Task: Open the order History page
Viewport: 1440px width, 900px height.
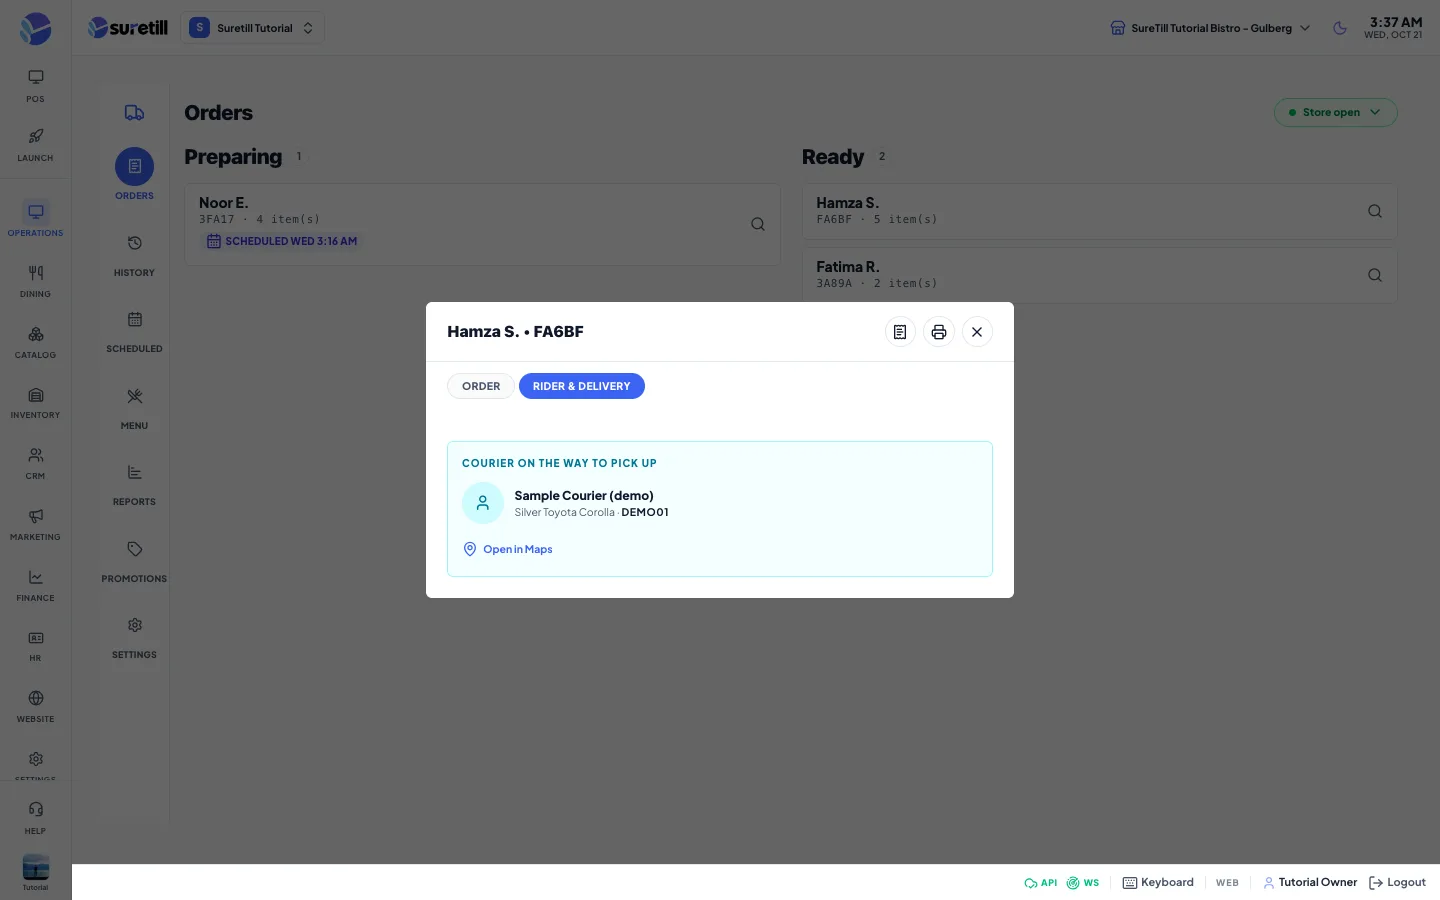Action: (134, 255)
